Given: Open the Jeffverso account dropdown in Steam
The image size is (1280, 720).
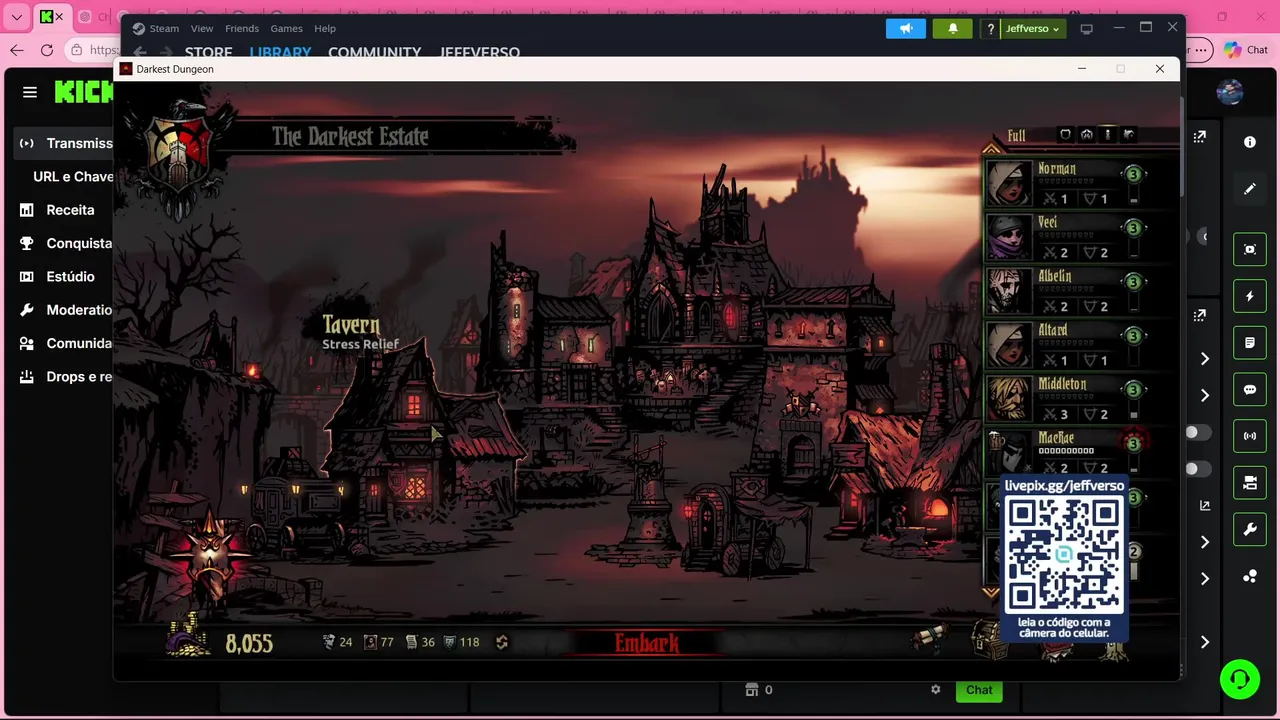Looking at the screenshot, I should [x=1032, y=29].
